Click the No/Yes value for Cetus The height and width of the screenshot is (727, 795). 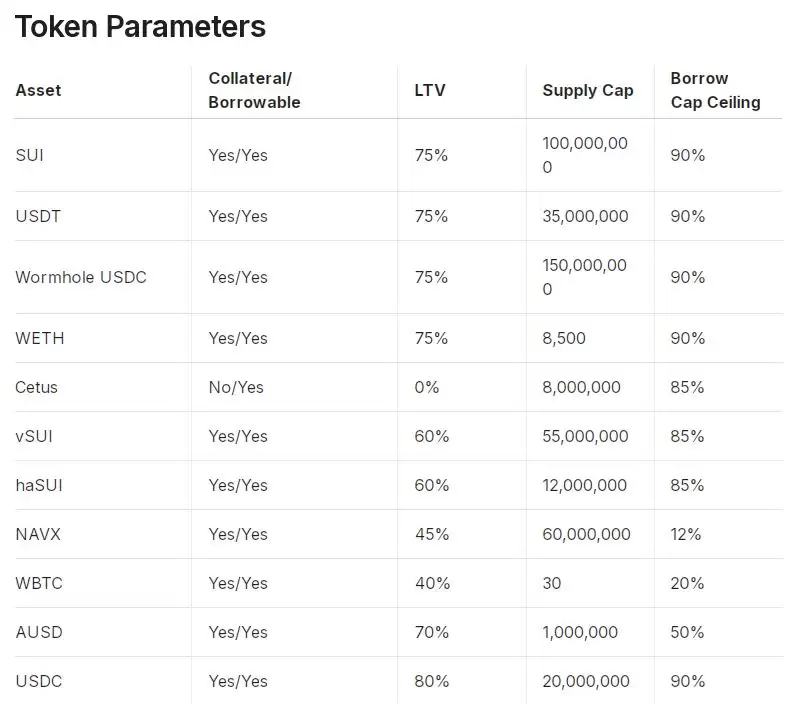(x=236, y=387)
